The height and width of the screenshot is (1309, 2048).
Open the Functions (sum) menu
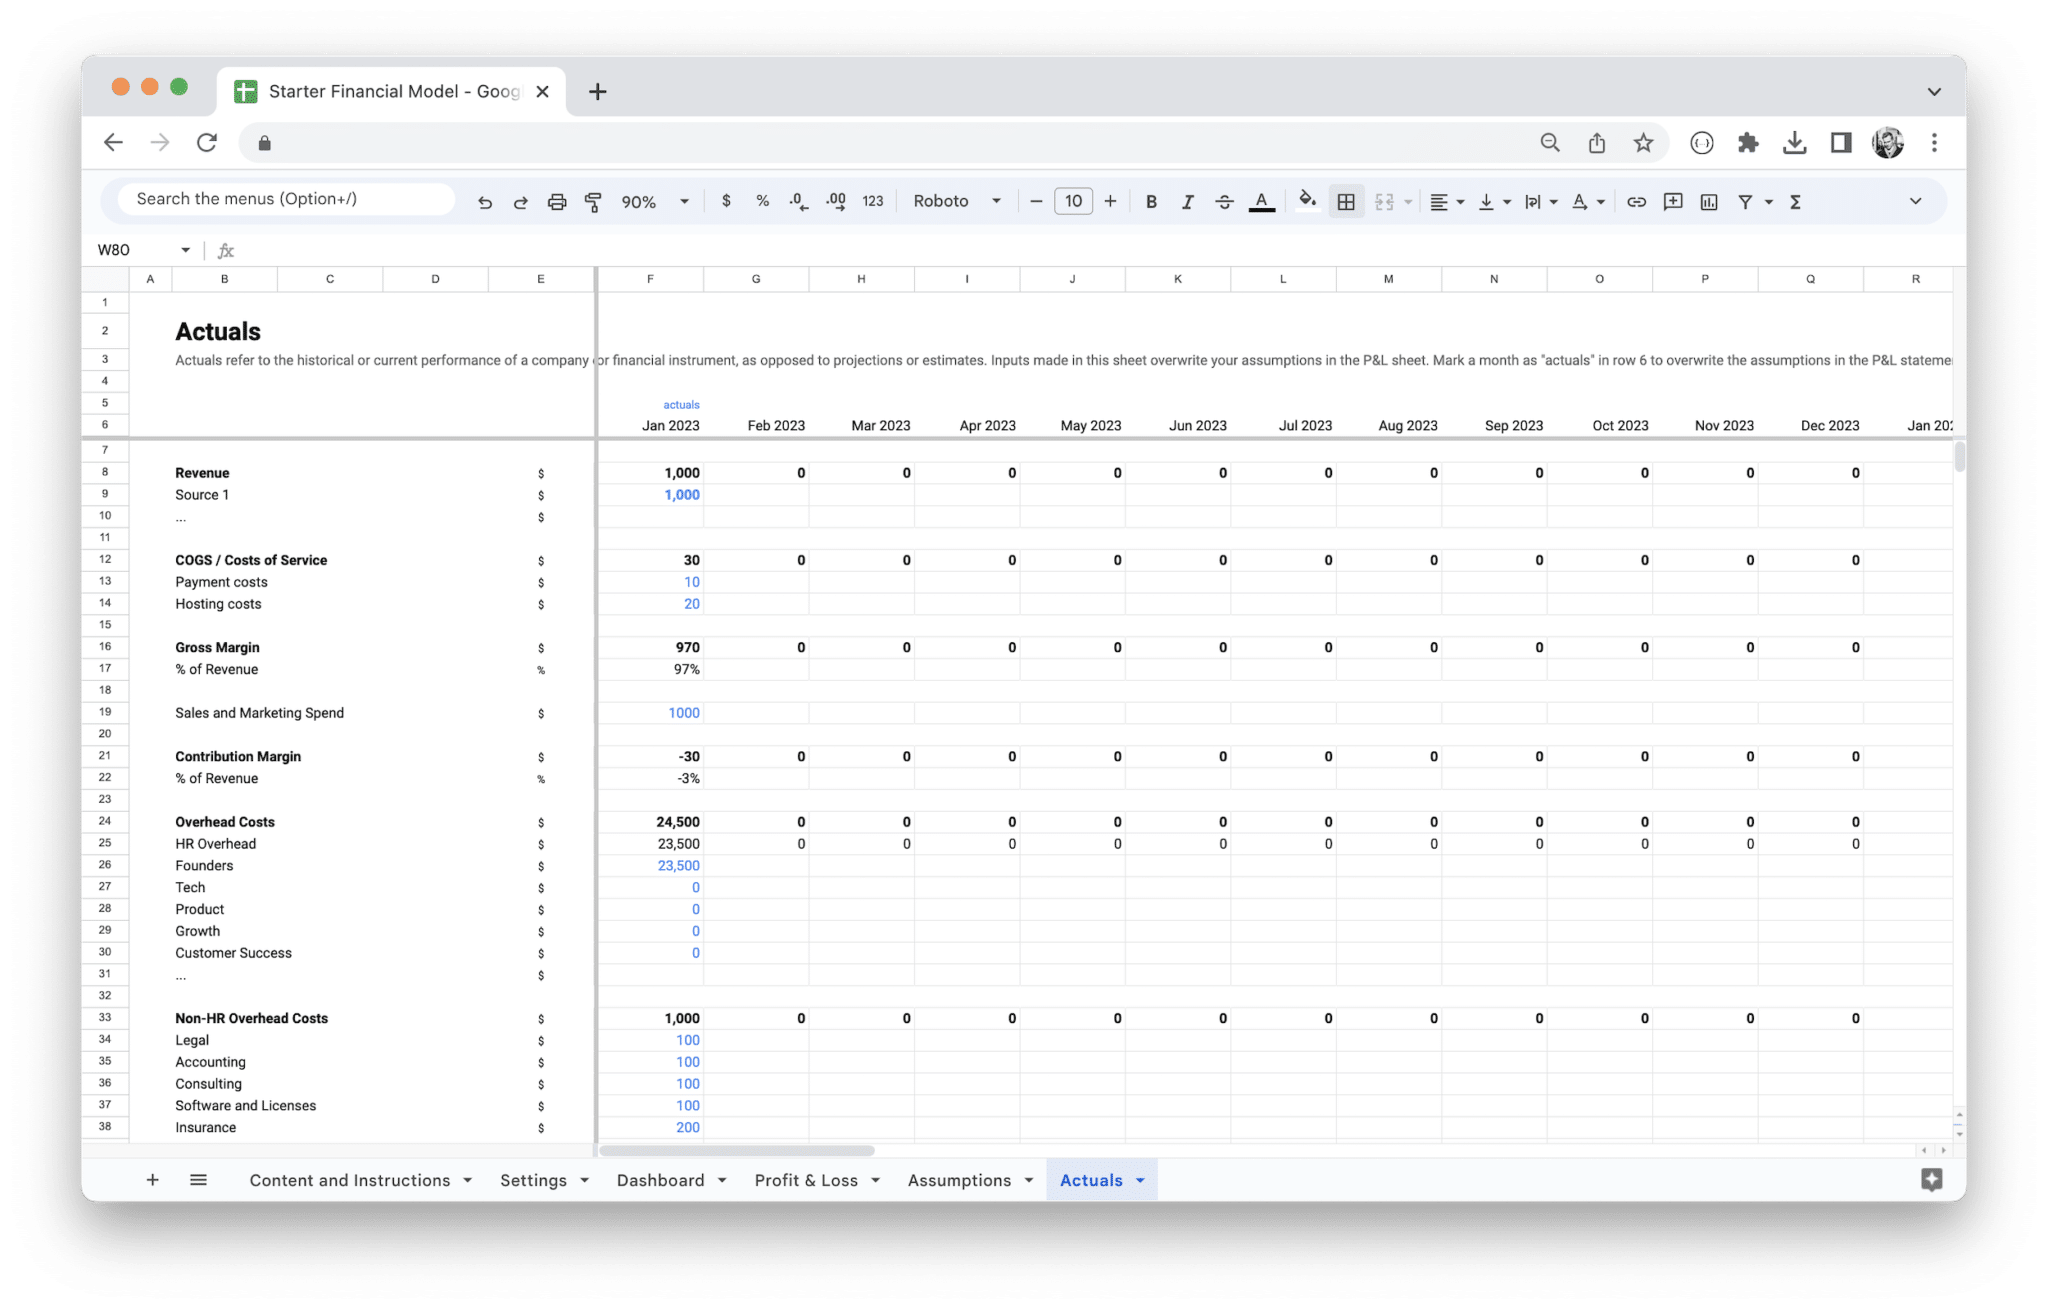(1795, 201)
